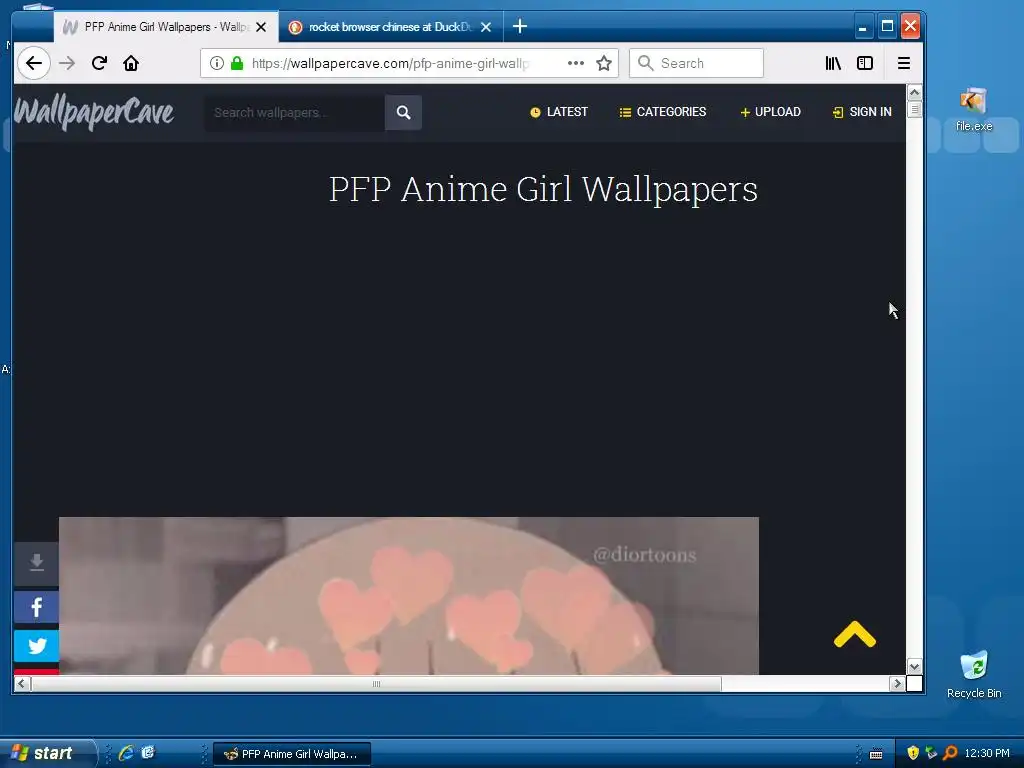
Task: Click the green padlock security icon
Action: tap(237, 63)
